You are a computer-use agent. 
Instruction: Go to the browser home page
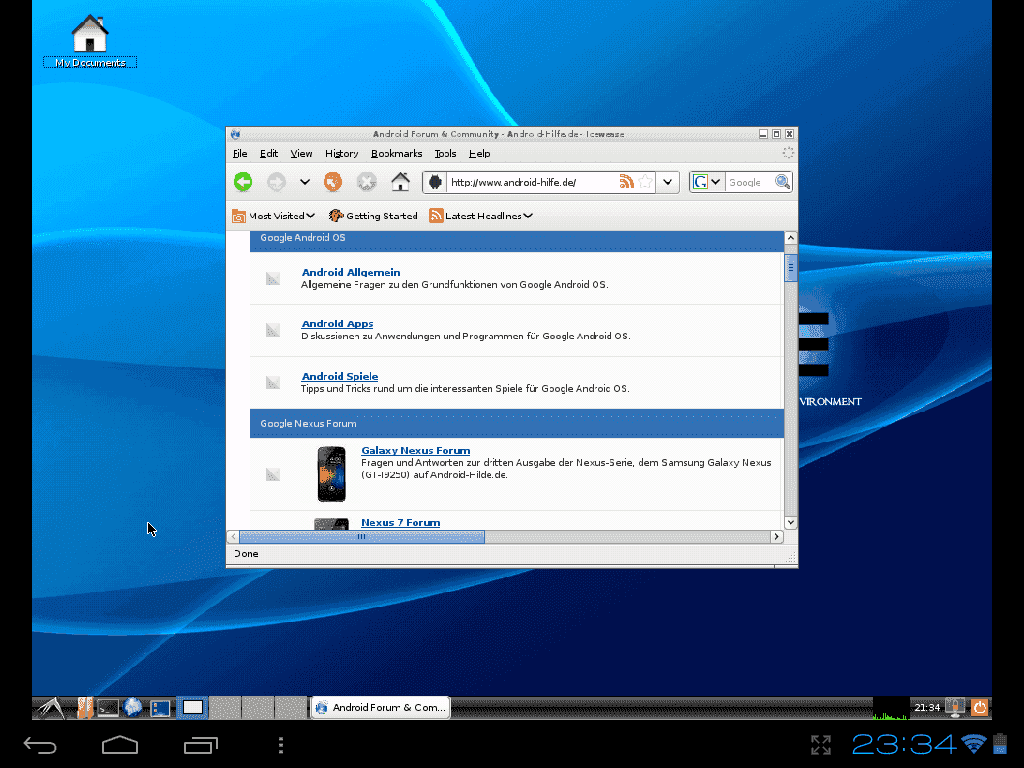400,182
